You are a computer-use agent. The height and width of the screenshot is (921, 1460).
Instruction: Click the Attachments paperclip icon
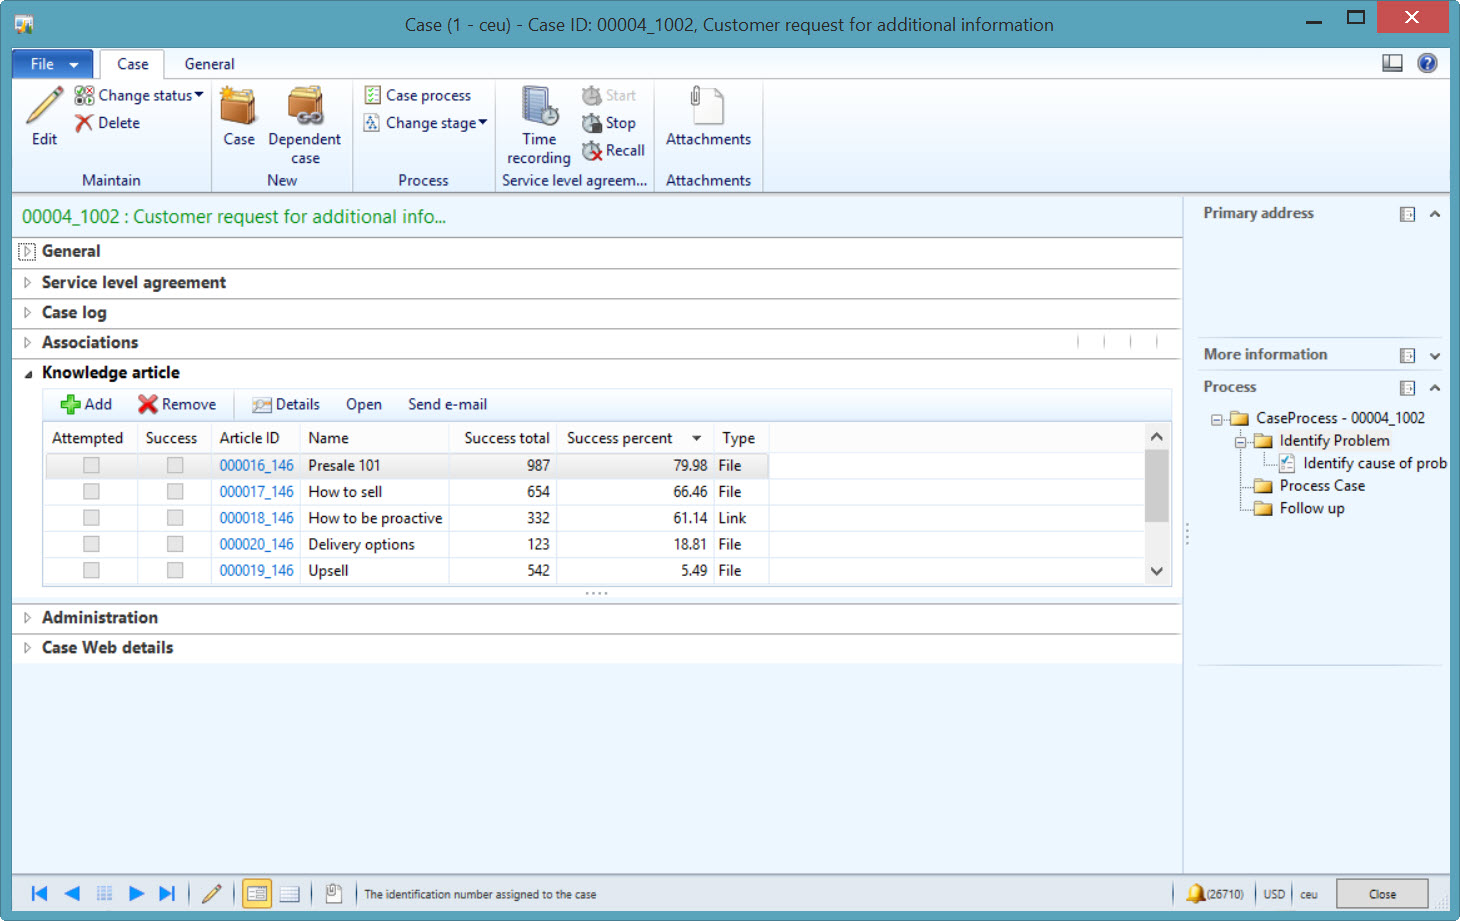pyautogui.click(x=707, y=107)
